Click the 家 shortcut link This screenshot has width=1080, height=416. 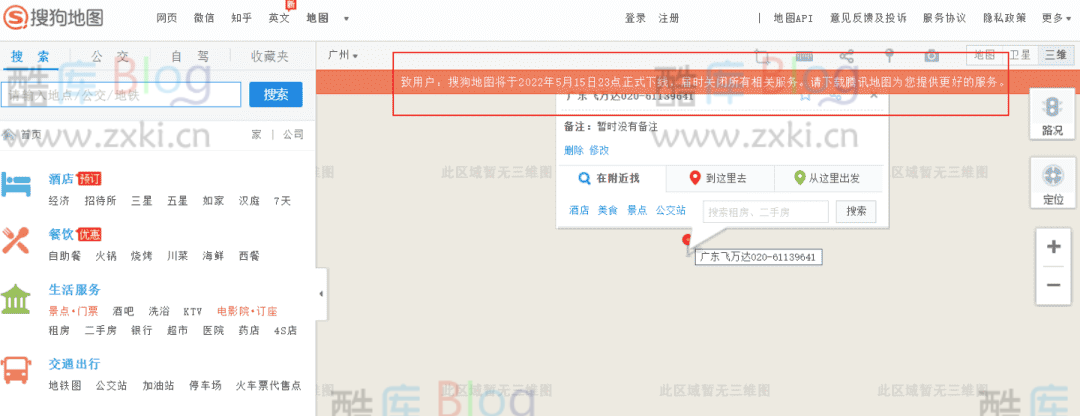(x=256, y=134)
